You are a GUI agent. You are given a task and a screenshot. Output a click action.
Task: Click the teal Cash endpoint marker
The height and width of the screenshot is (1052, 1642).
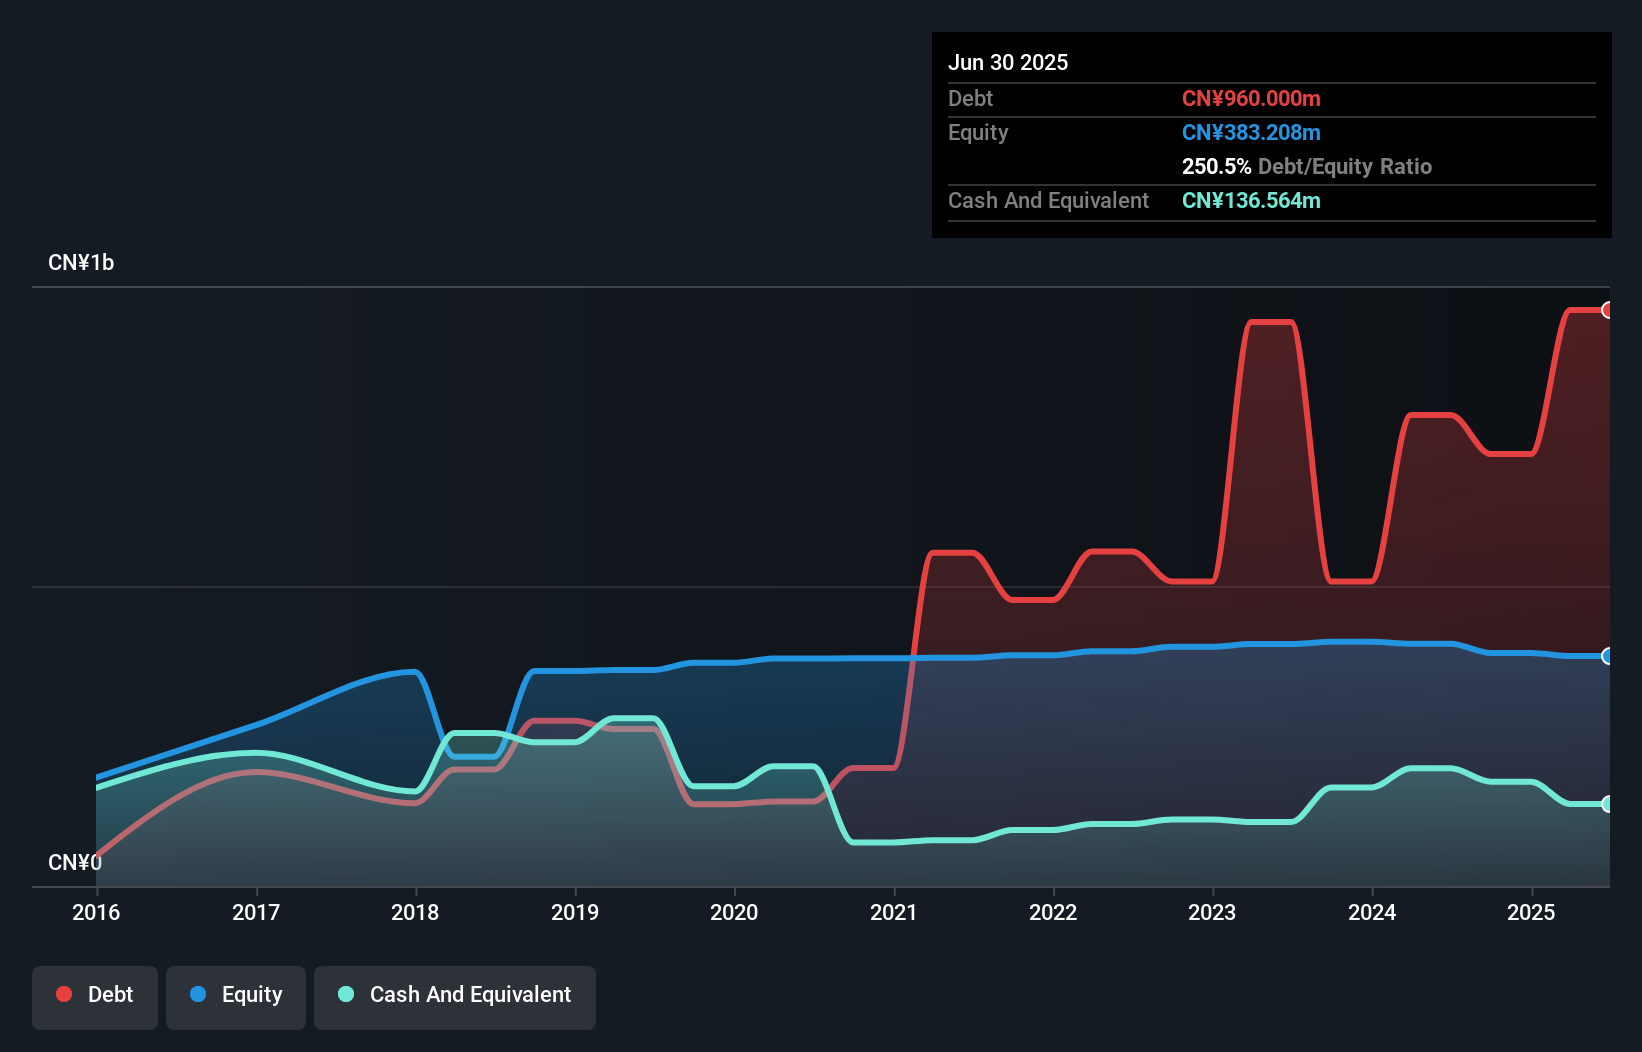click(x=1608, y=804)
